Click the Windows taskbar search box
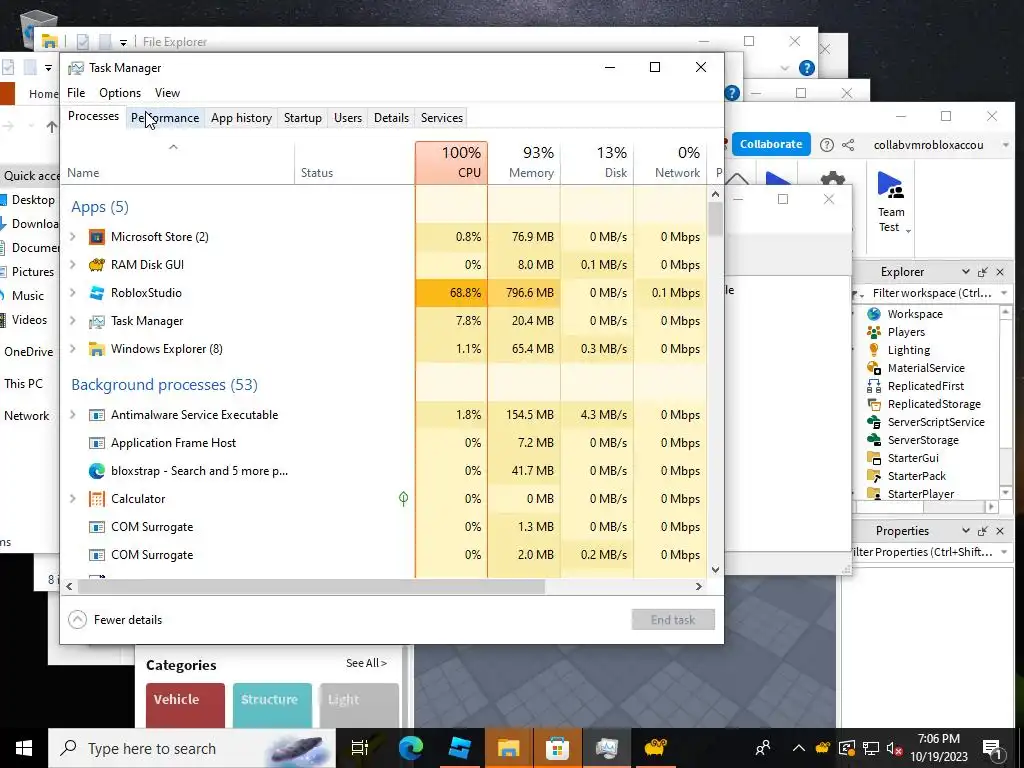1024x768 pixels. pos(191,748)
